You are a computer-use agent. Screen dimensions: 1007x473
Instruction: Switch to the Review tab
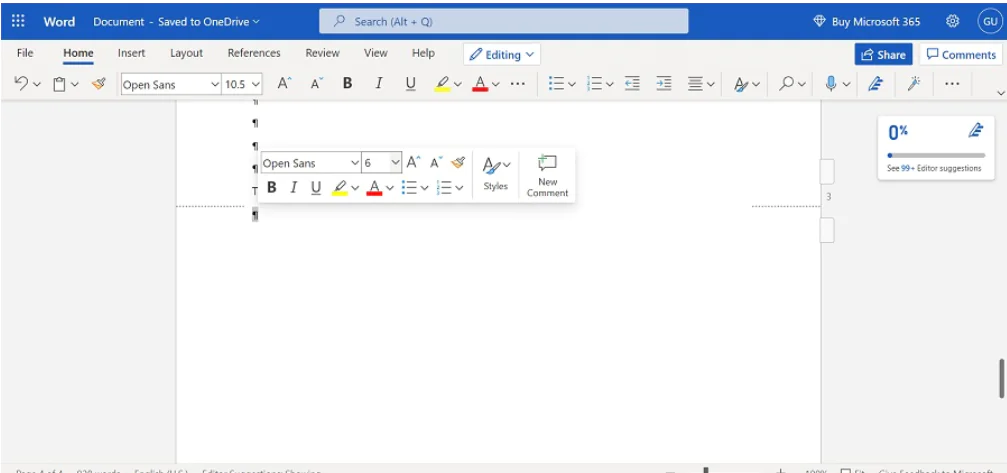click(322, 53)
